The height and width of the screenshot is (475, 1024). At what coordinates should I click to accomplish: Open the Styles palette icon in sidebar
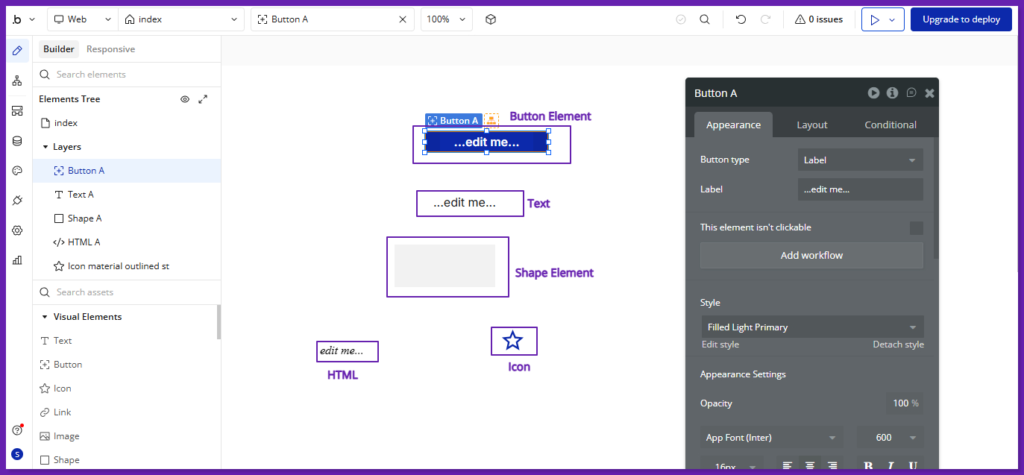17,171
